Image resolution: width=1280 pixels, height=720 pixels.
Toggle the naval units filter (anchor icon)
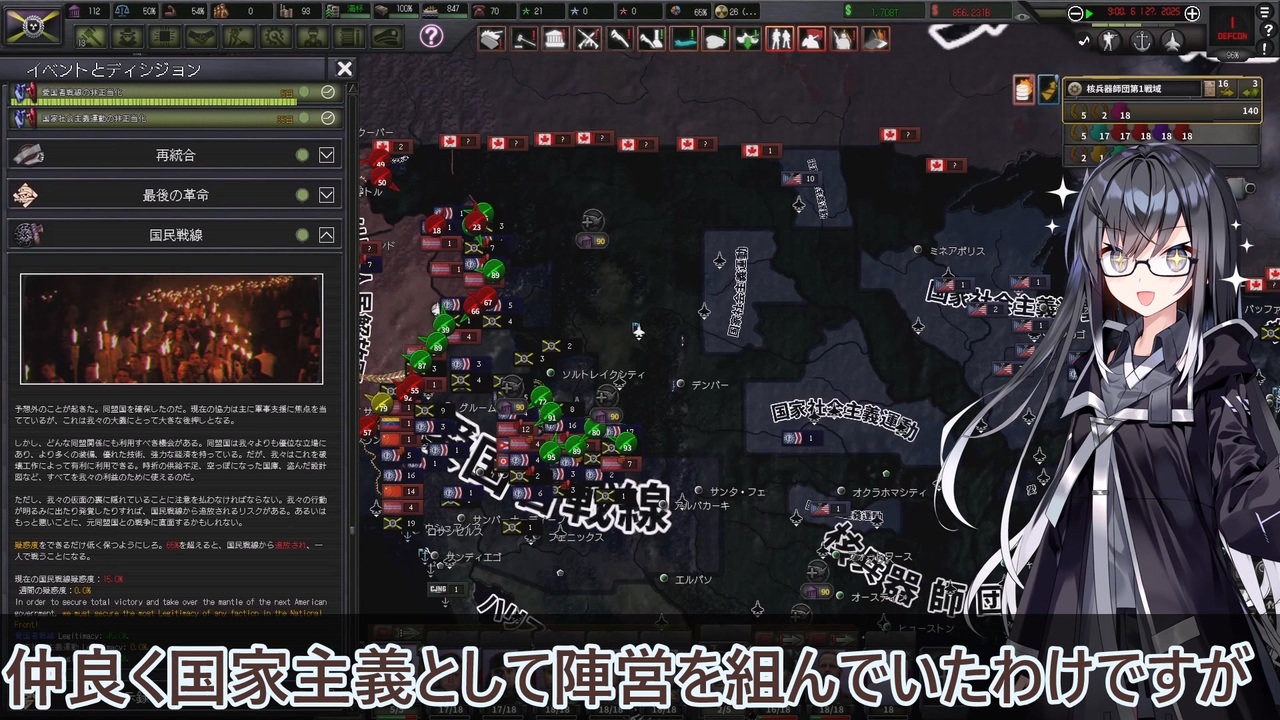click(1142, 41)
